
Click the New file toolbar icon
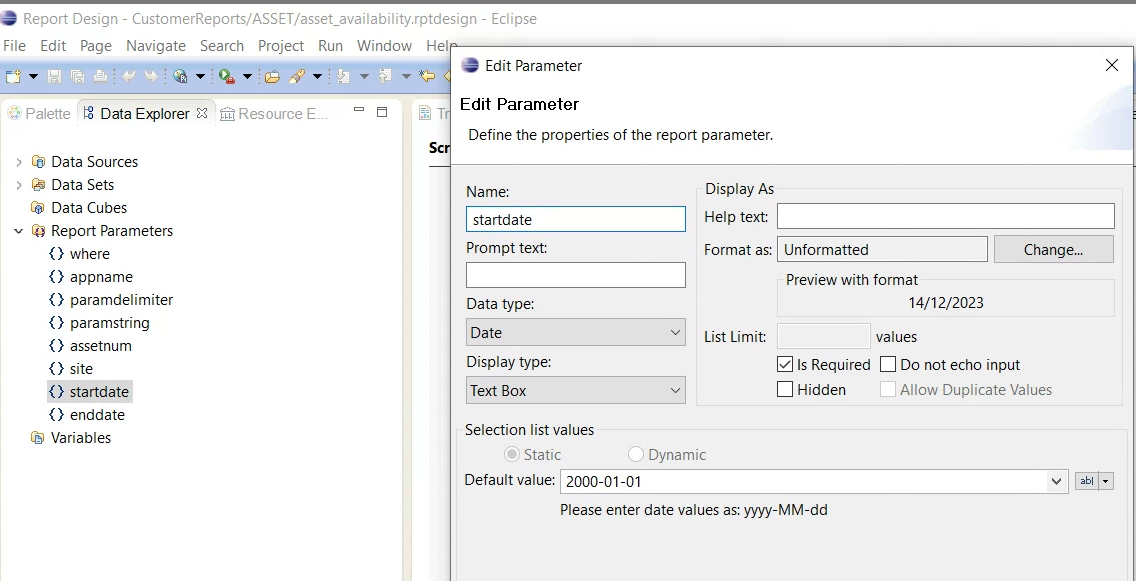[x=13, y=76]
